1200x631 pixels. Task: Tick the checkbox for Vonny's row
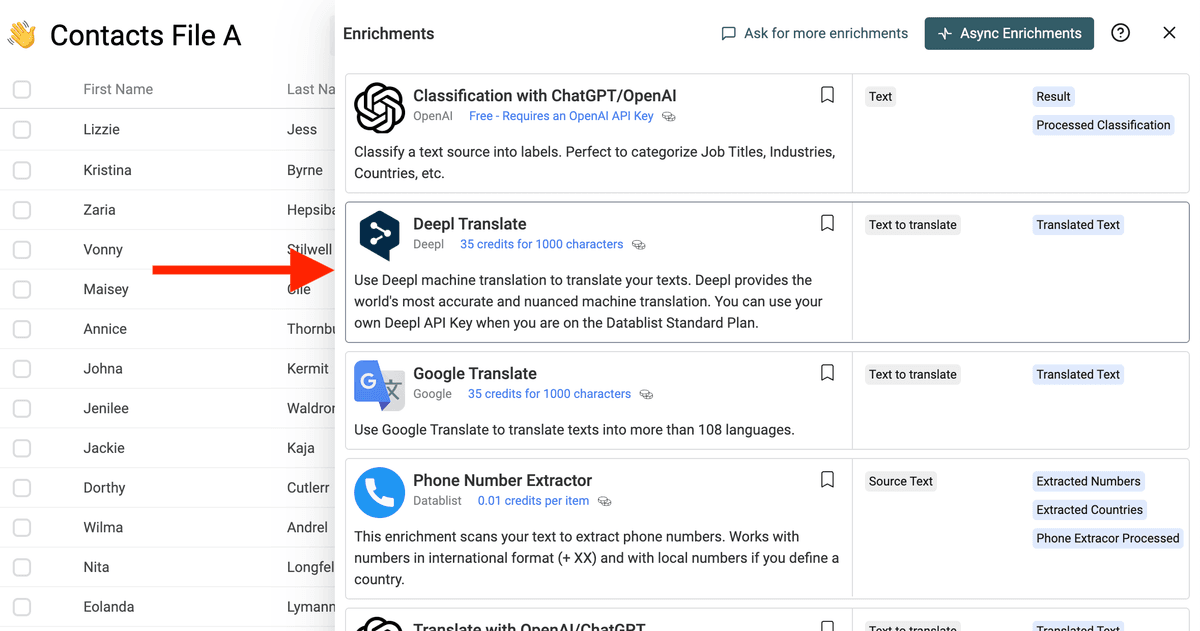click(x=22, y=249)
